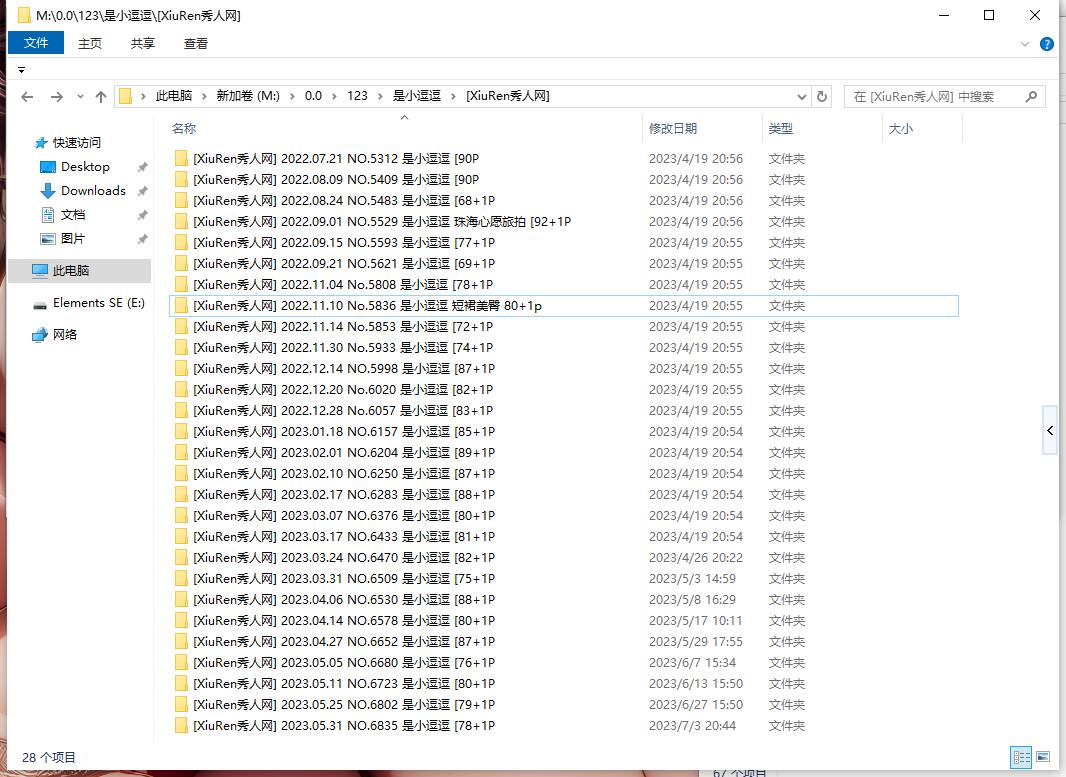This screenshot has height=777, width=1066.
Task: Switch to the 共享 ribbon tab
Action: click(x=143, y=44)
